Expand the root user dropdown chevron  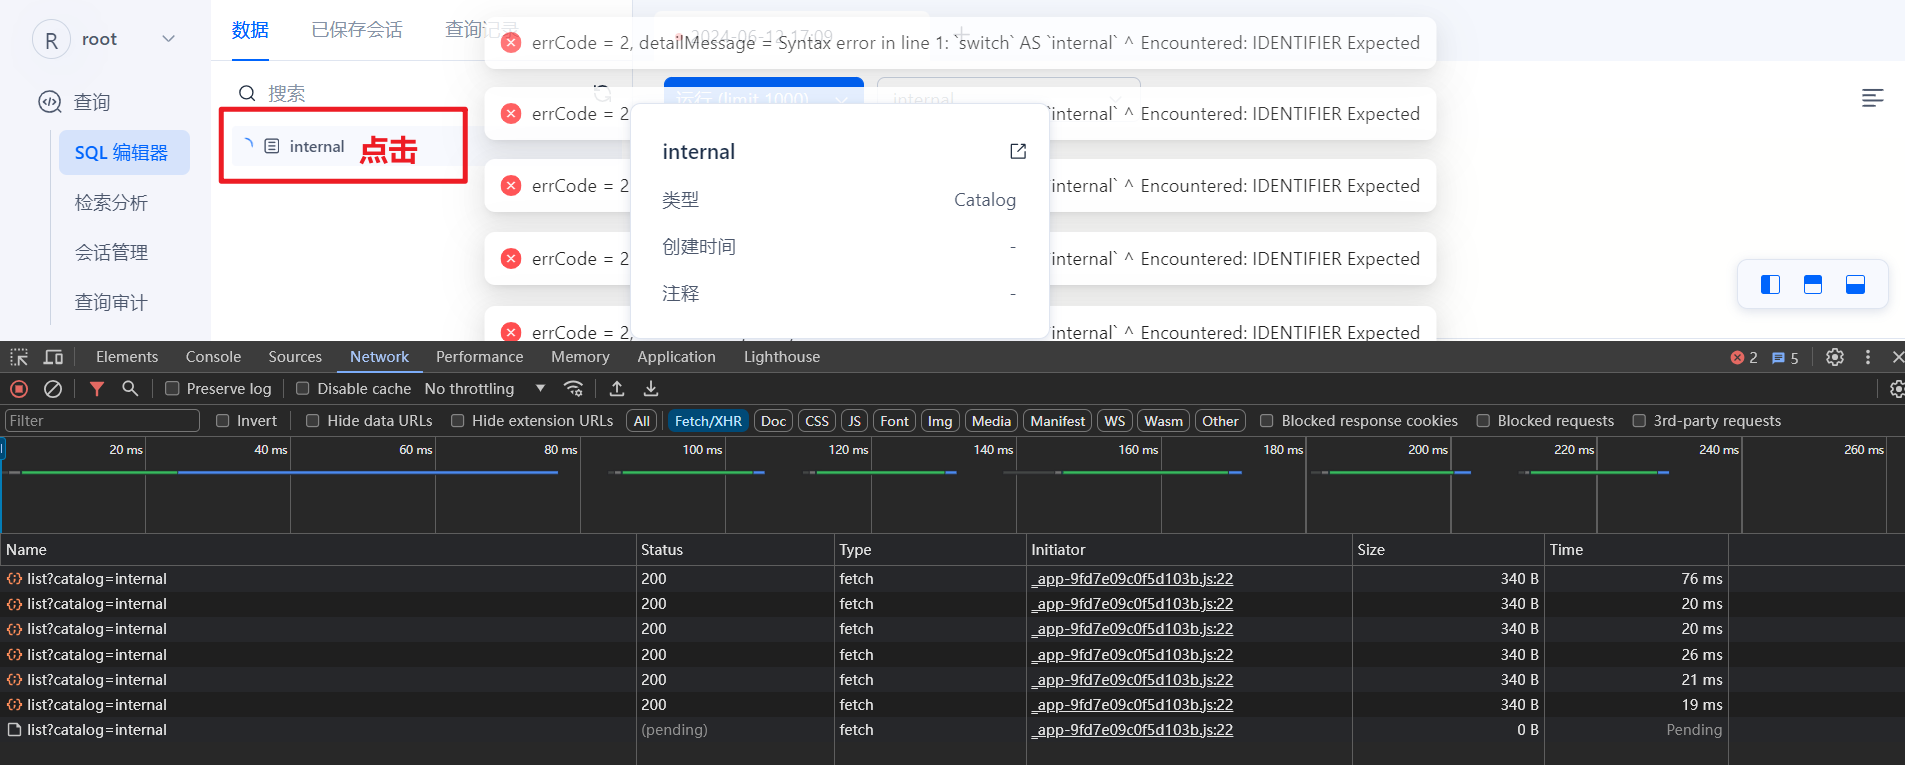(x=169, y=39)
